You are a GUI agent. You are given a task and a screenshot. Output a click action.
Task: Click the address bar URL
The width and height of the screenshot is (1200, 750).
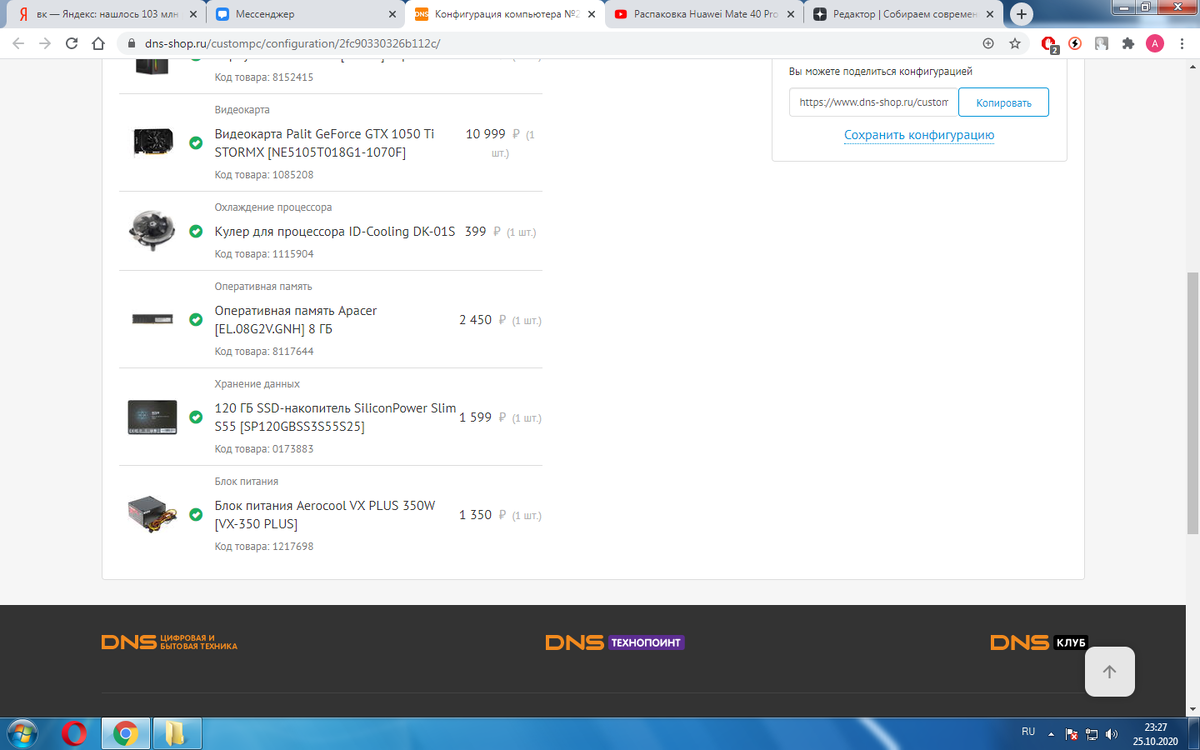(292, 44)
